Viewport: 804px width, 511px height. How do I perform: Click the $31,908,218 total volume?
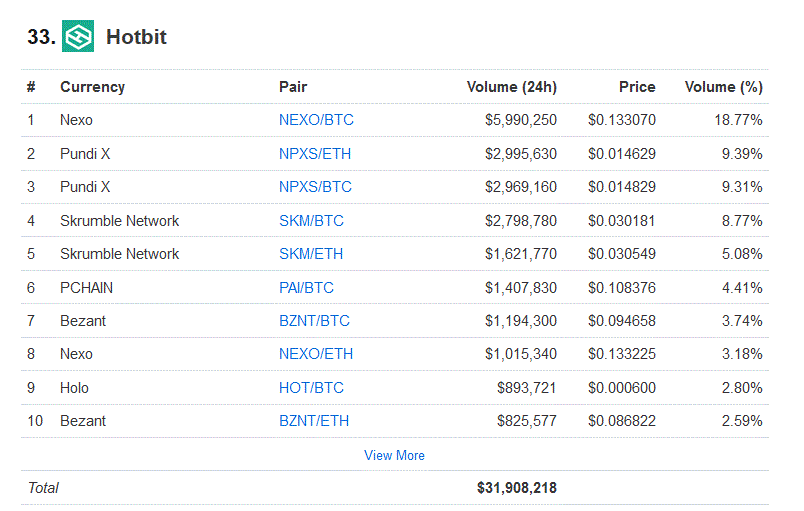point(517,488)
